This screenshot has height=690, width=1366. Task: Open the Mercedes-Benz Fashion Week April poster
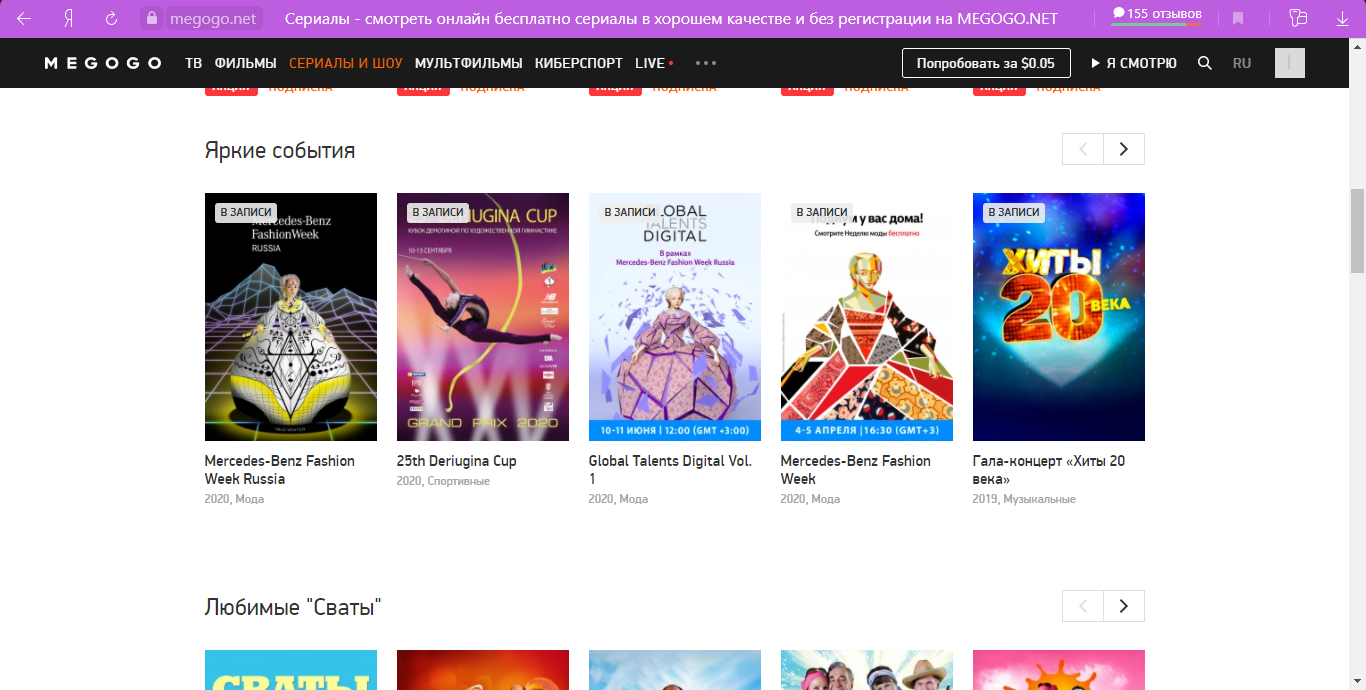pos(867,317)
